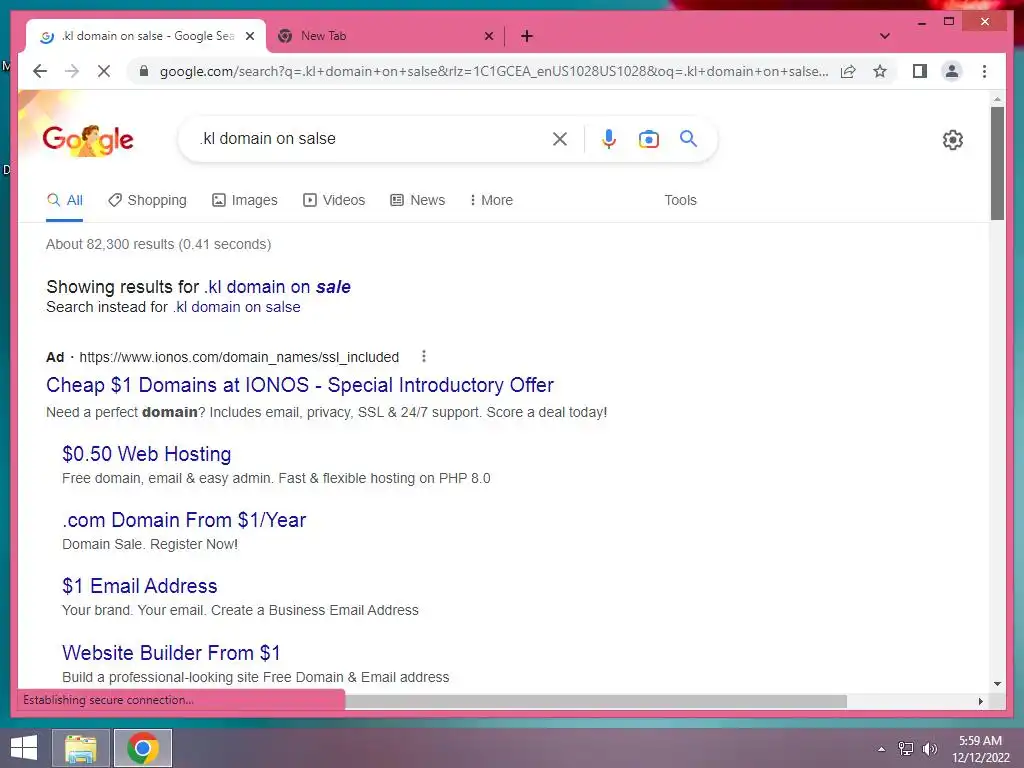1024x768 pixels.
Task: Expand the tab search dropdown arrow
Action: pos(885,36)
